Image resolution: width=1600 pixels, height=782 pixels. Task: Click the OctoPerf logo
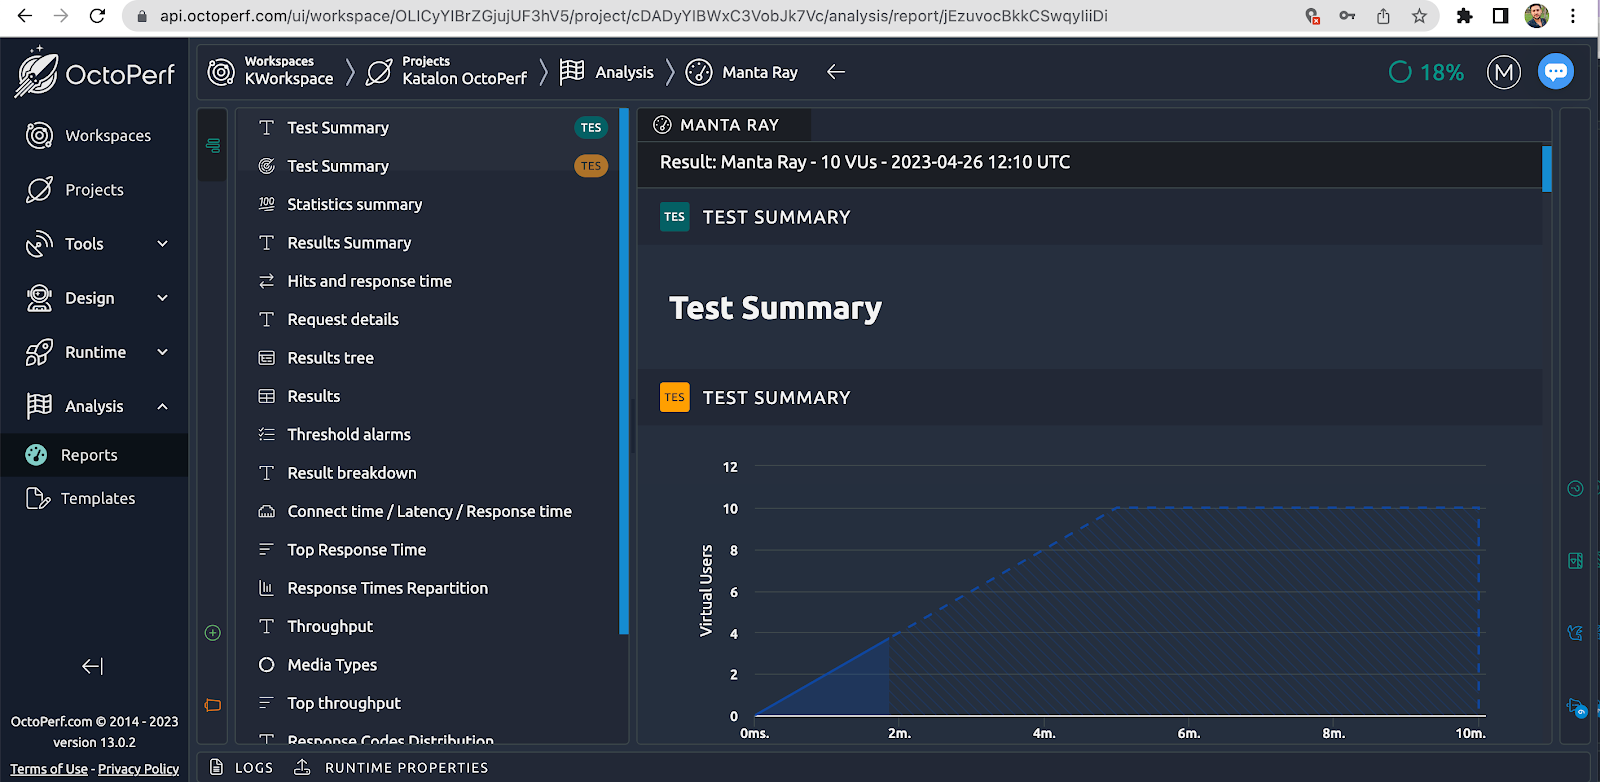pyautogui.click(x=95, y=72)
